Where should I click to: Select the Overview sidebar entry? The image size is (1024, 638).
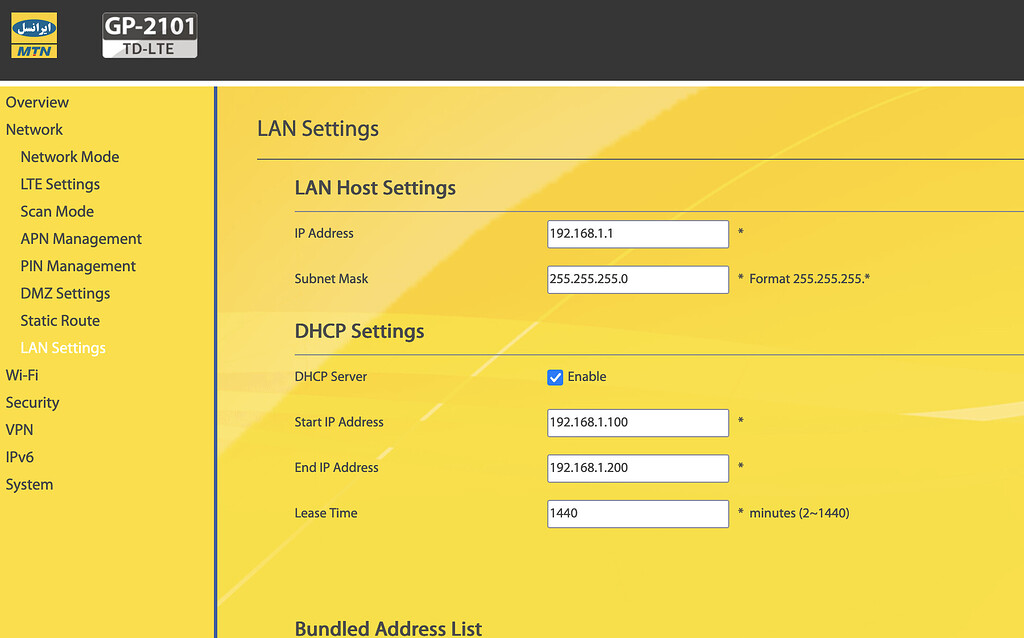[37, 102]
